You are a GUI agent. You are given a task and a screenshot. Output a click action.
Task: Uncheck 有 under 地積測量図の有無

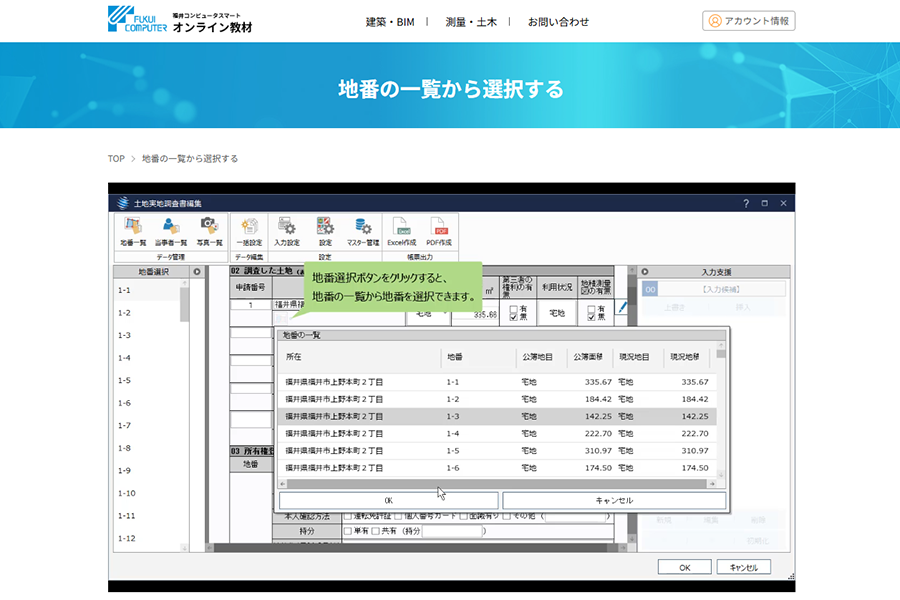[x=592, y=308]
